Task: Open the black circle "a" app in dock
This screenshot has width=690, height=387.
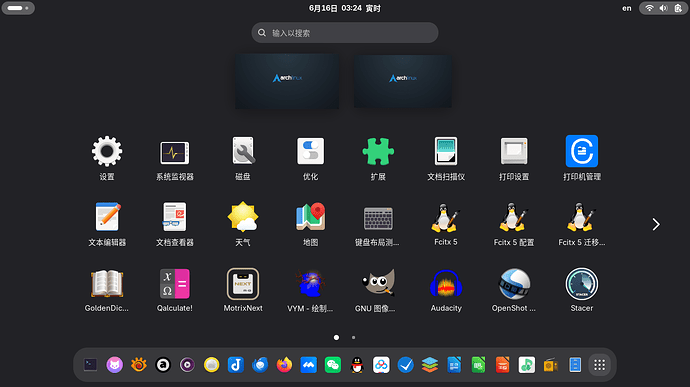Action: [163, 365]
